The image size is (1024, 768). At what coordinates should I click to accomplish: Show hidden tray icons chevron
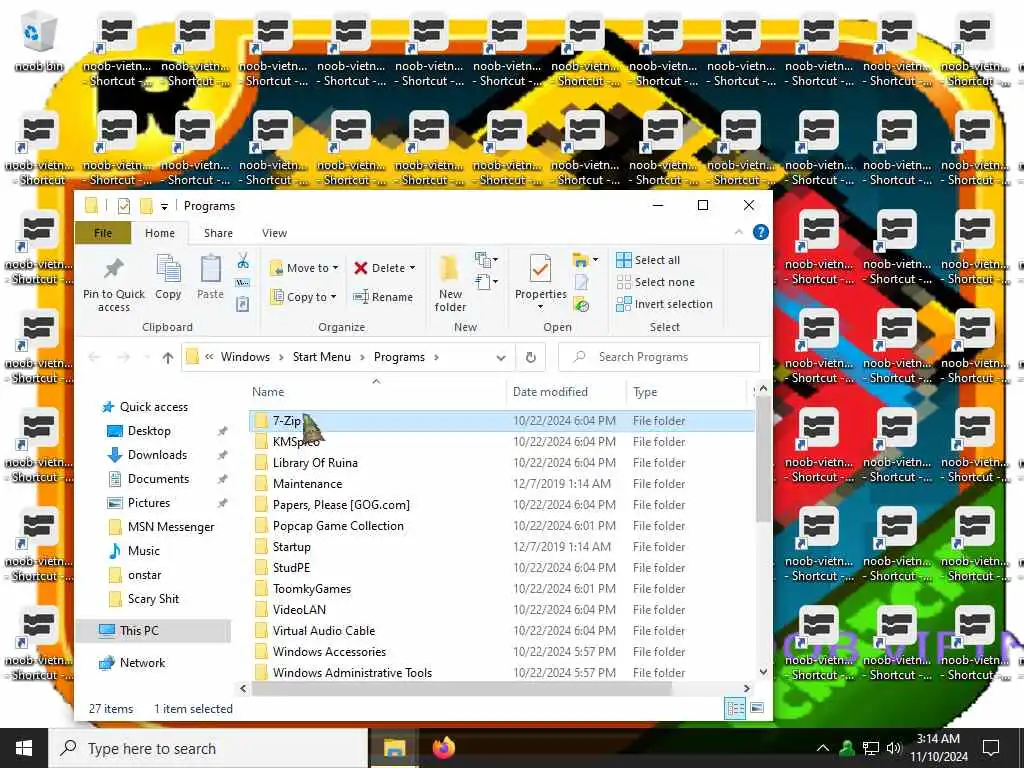823,748
